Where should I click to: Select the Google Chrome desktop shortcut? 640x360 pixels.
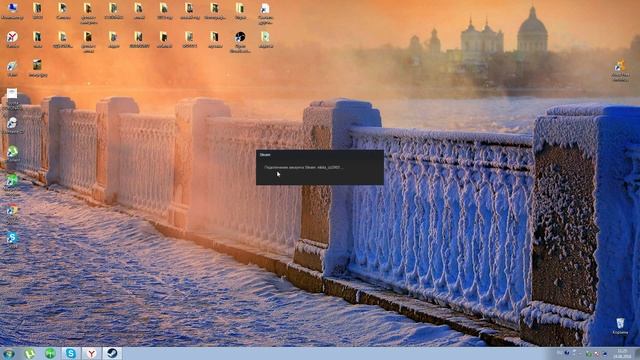coord(12,212)
